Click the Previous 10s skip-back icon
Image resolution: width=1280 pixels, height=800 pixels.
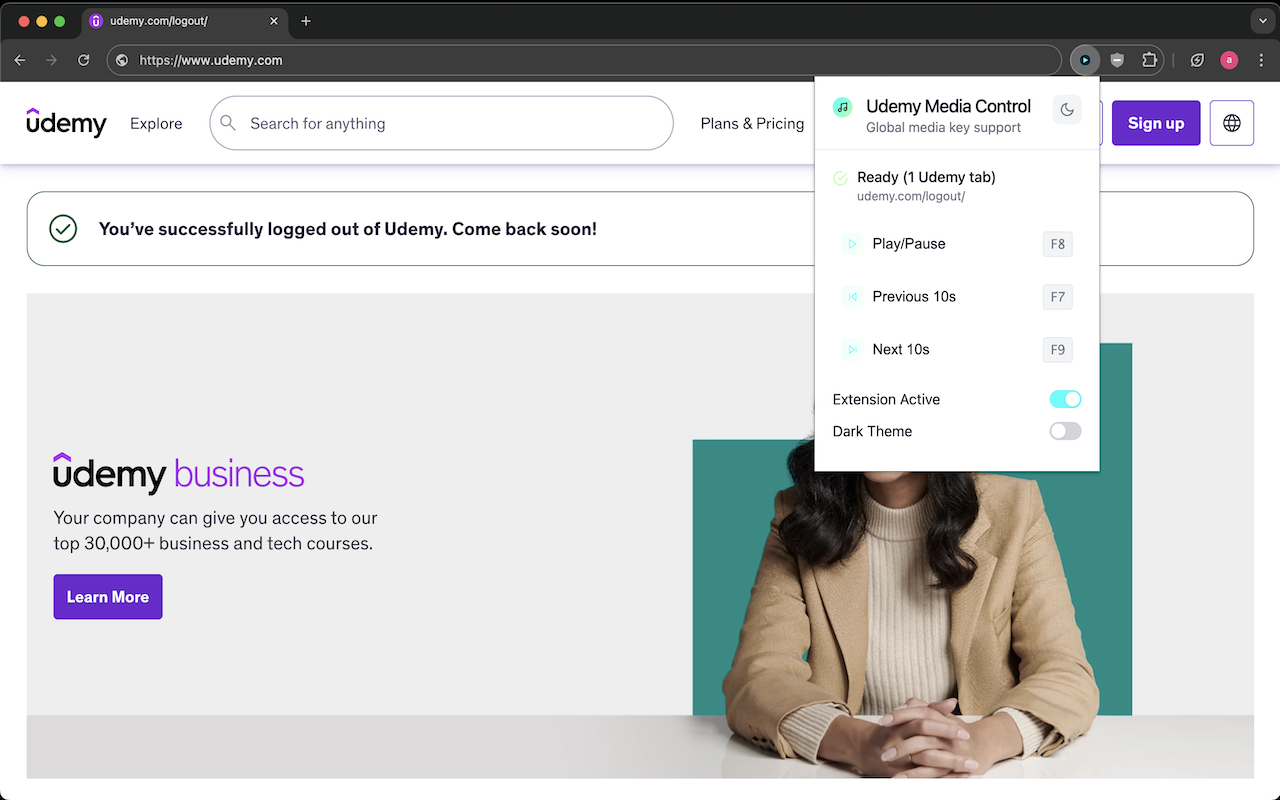[852, 297]
